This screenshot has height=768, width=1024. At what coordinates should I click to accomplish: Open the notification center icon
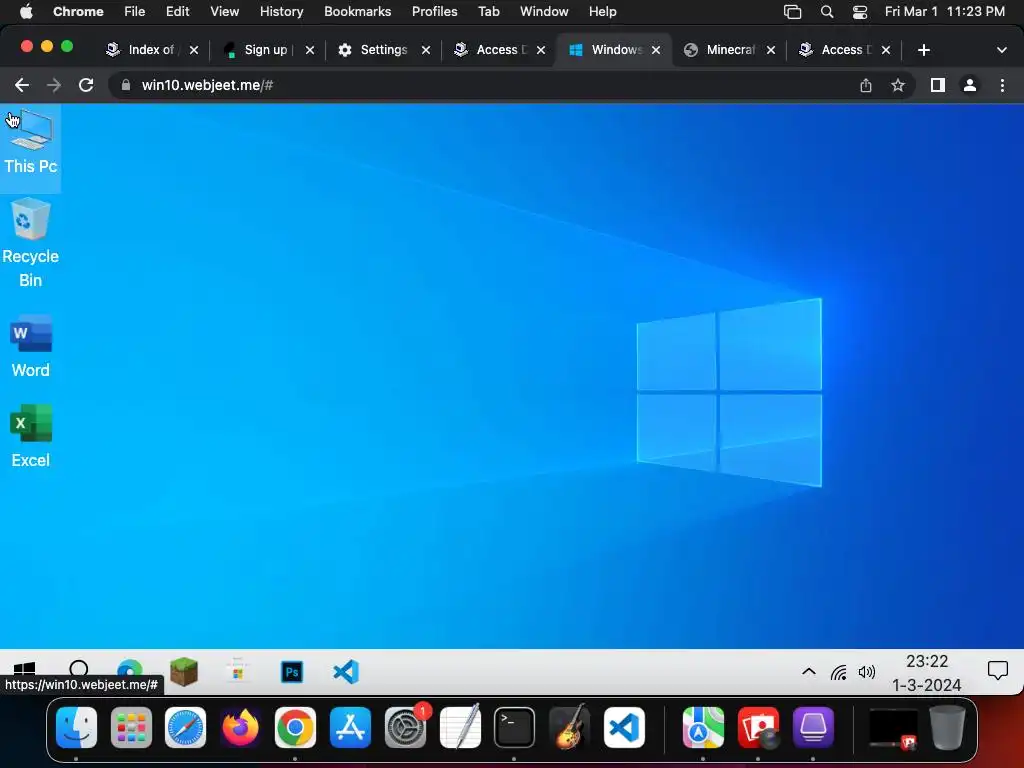tap(997, 671)
